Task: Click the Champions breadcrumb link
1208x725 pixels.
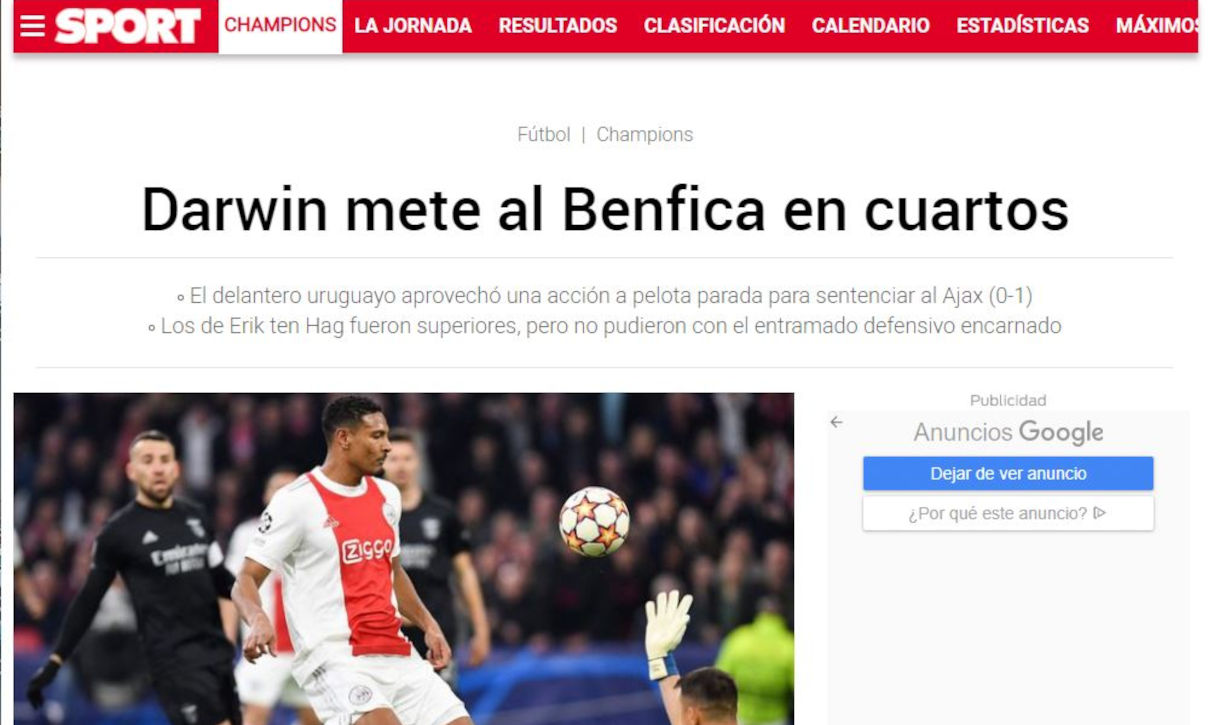Action: pos(645,134)
